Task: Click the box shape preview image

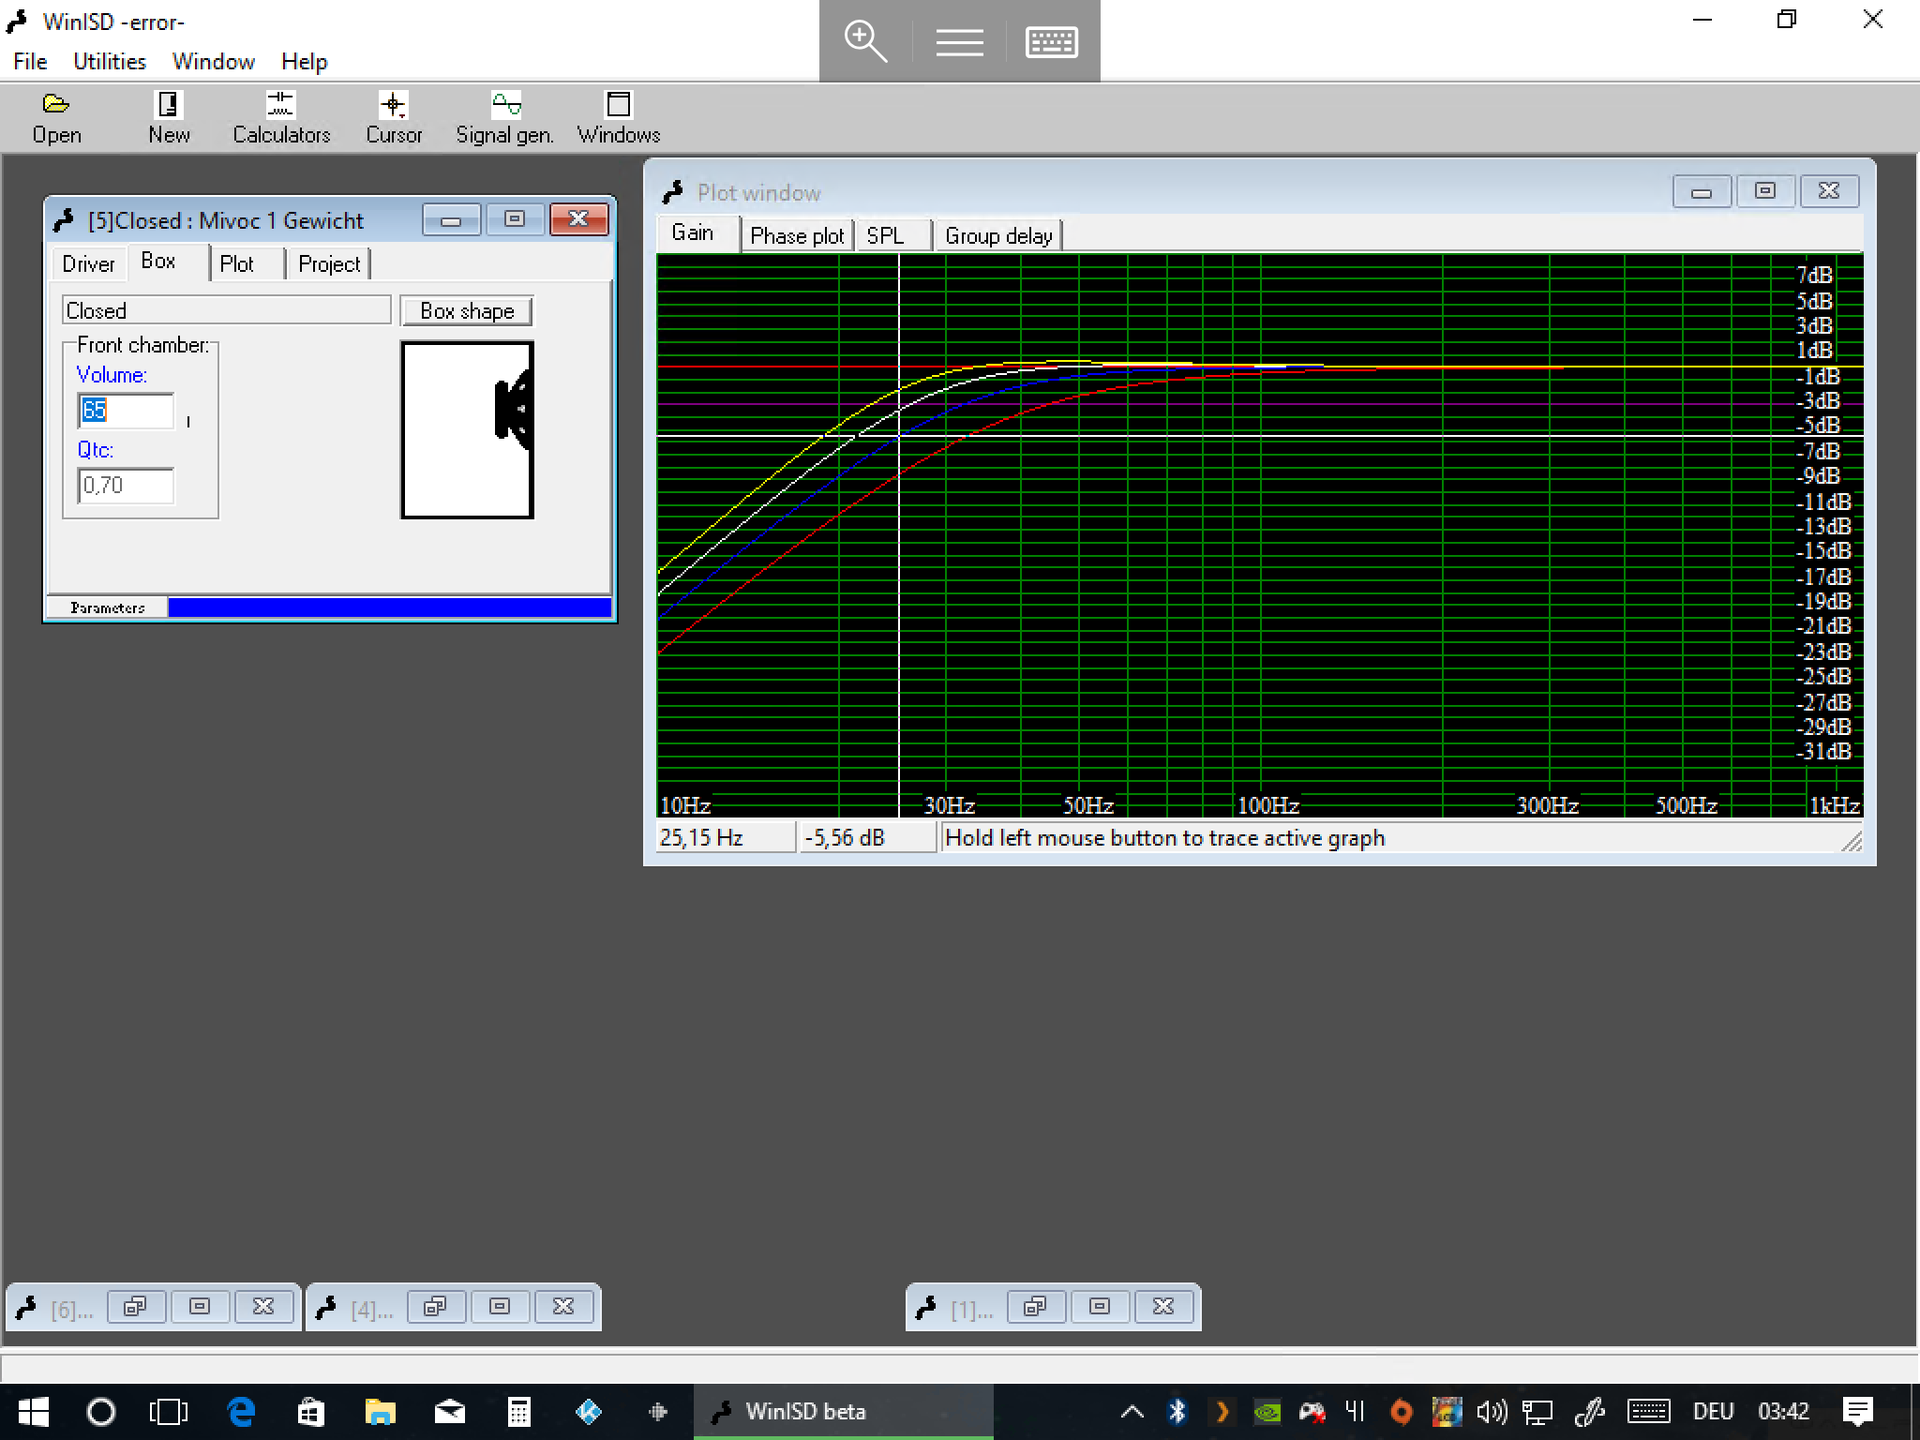Action: click(467, 430)
